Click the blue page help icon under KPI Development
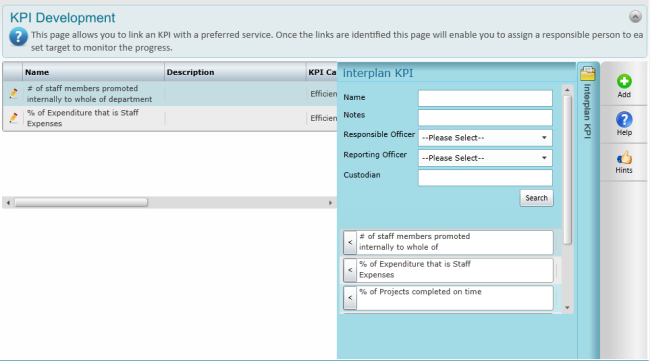 [18, 37]
